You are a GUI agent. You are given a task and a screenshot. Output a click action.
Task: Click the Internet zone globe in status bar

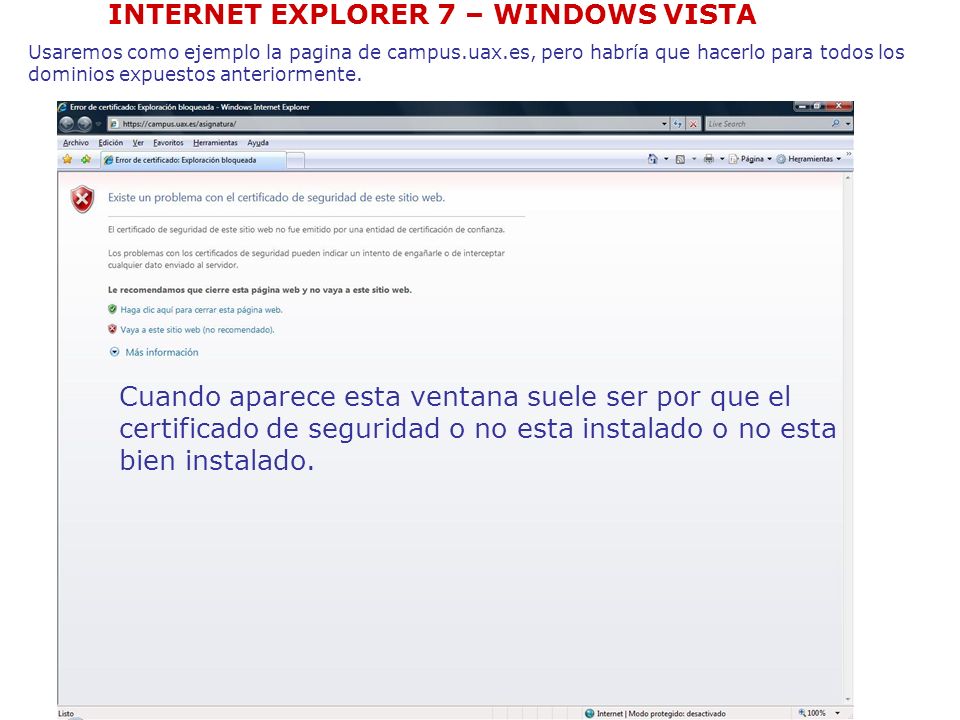click(x=590, y=713)
